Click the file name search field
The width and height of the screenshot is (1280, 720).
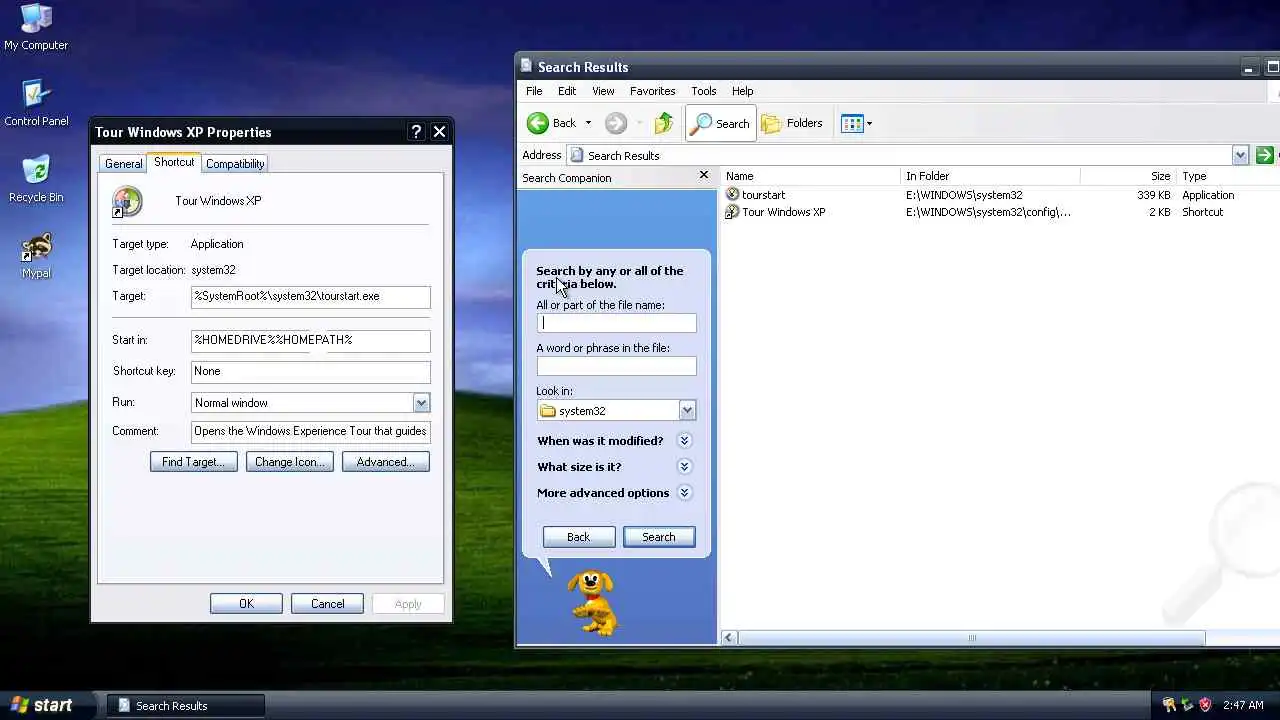pyautogui.click(x=617, y=323)
